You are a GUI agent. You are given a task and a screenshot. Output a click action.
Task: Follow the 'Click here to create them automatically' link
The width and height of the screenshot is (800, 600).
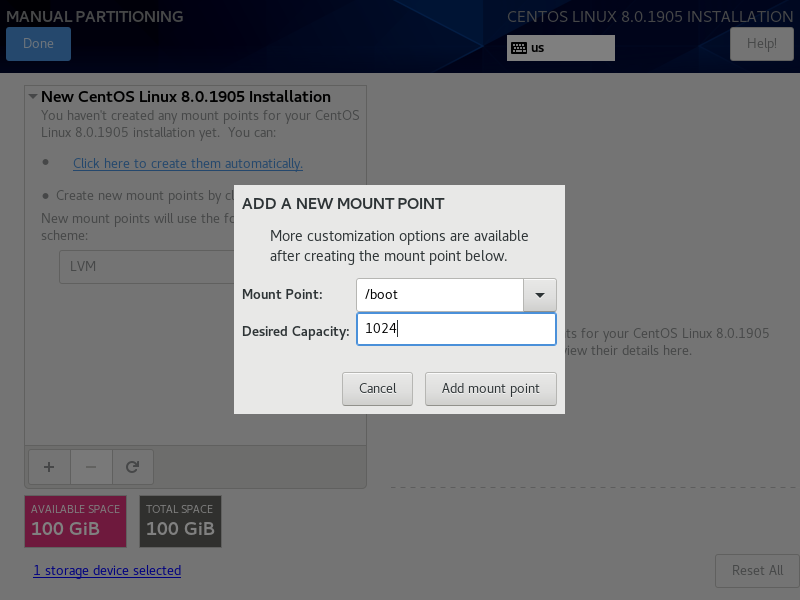pos(188,163)
